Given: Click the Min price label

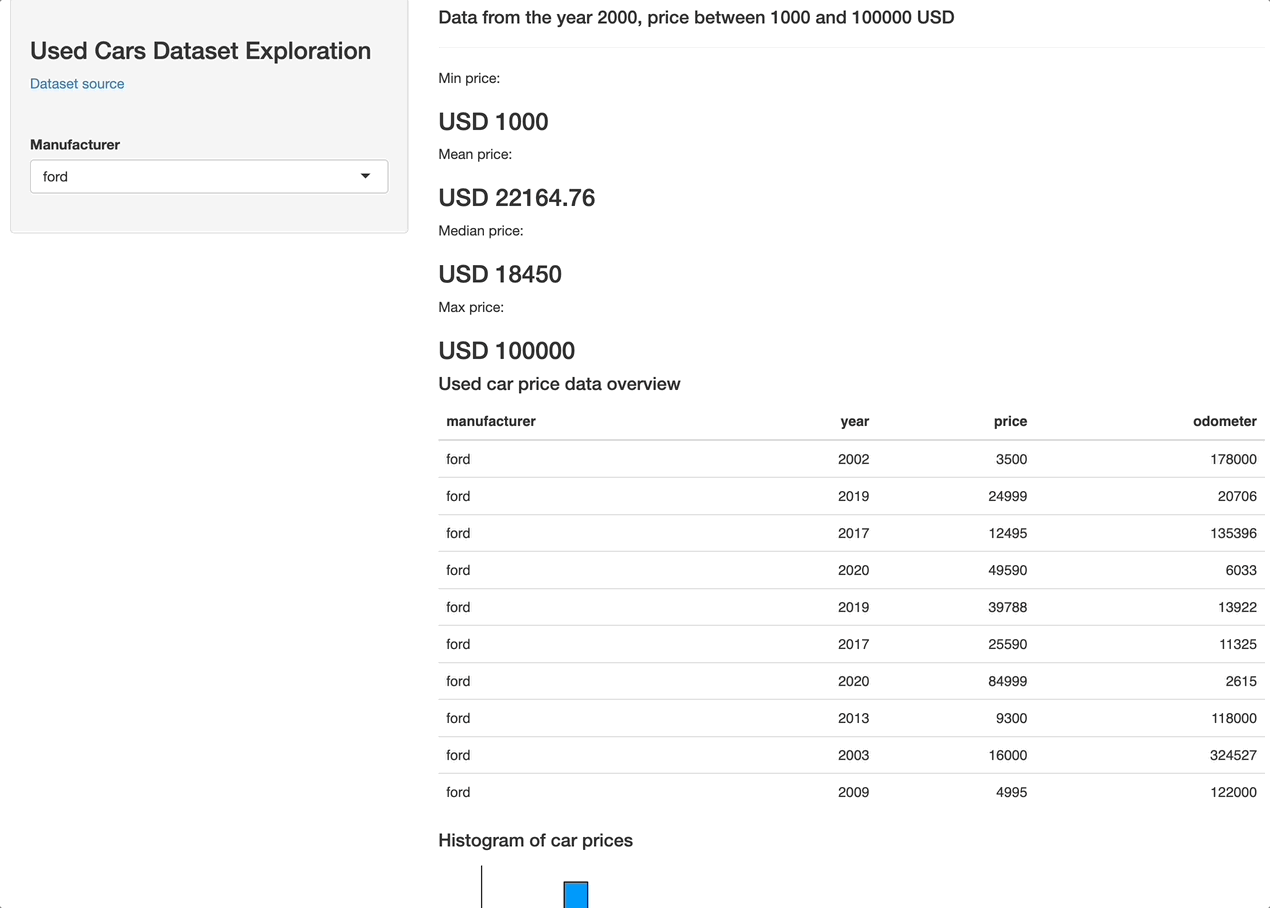Looking at the screenshot, I should click(469, 78).
